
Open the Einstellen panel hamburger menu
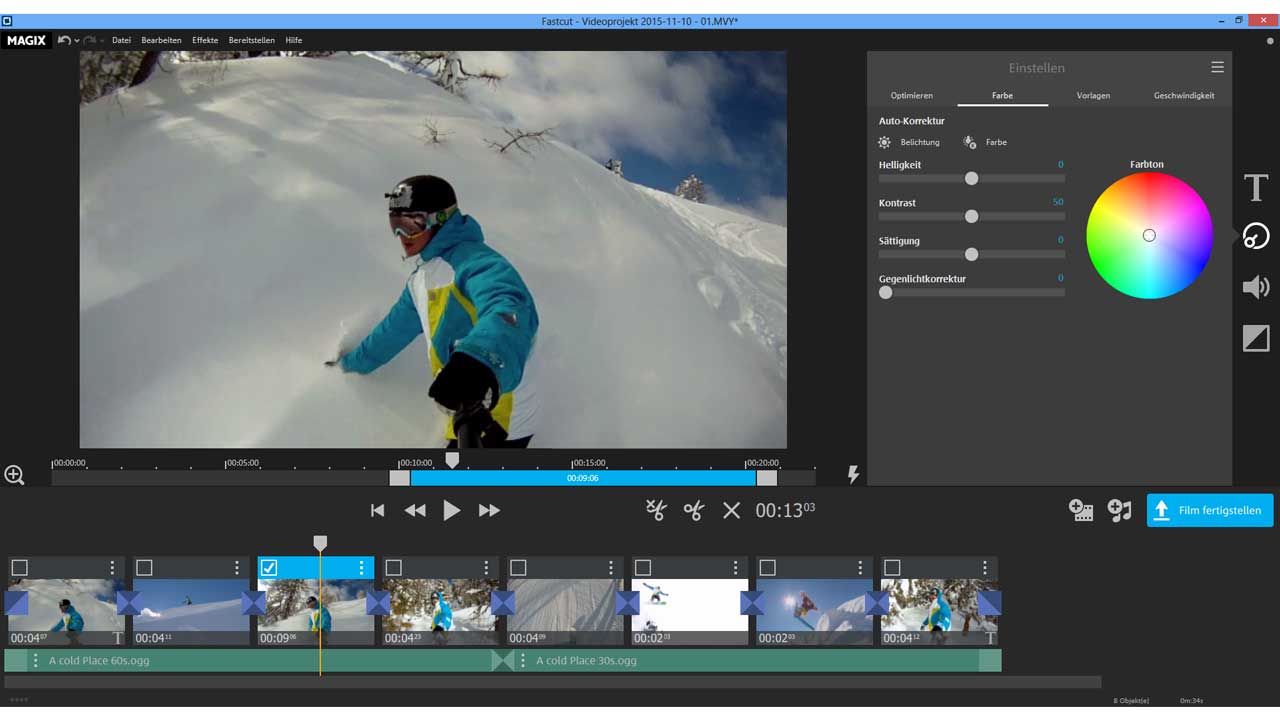pos(1217,67)
